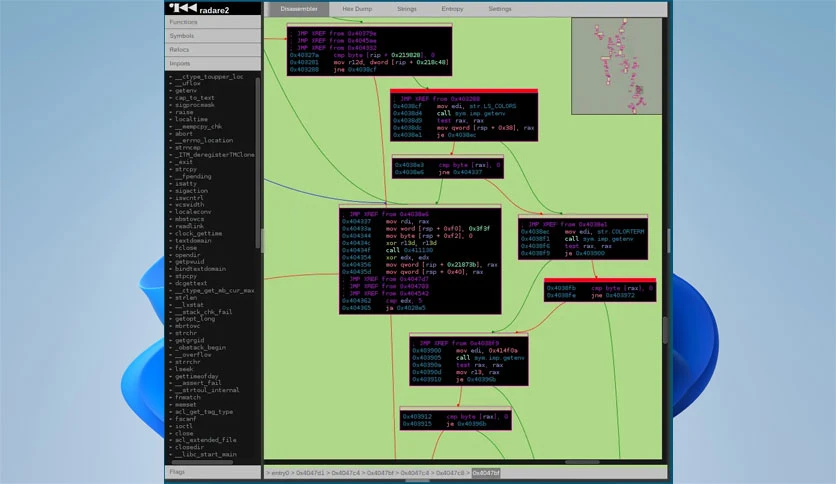
Task: Select the __stack_chk_fail import
Action: pyautogui.click(x=204, y=312)
